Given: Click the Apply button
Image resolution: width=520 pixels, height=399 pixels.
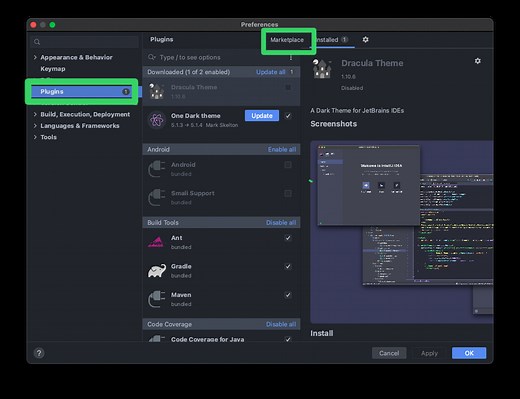Looking at the screenshot, I should coord(429,353).
